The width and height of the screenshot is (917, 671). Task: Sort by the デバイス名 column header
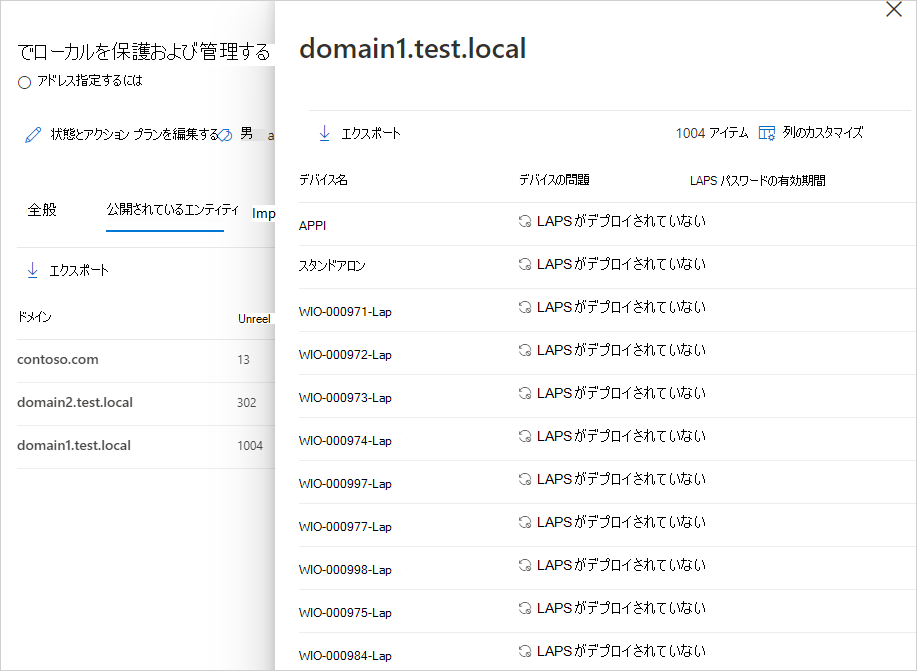click(x=323, y=180)
